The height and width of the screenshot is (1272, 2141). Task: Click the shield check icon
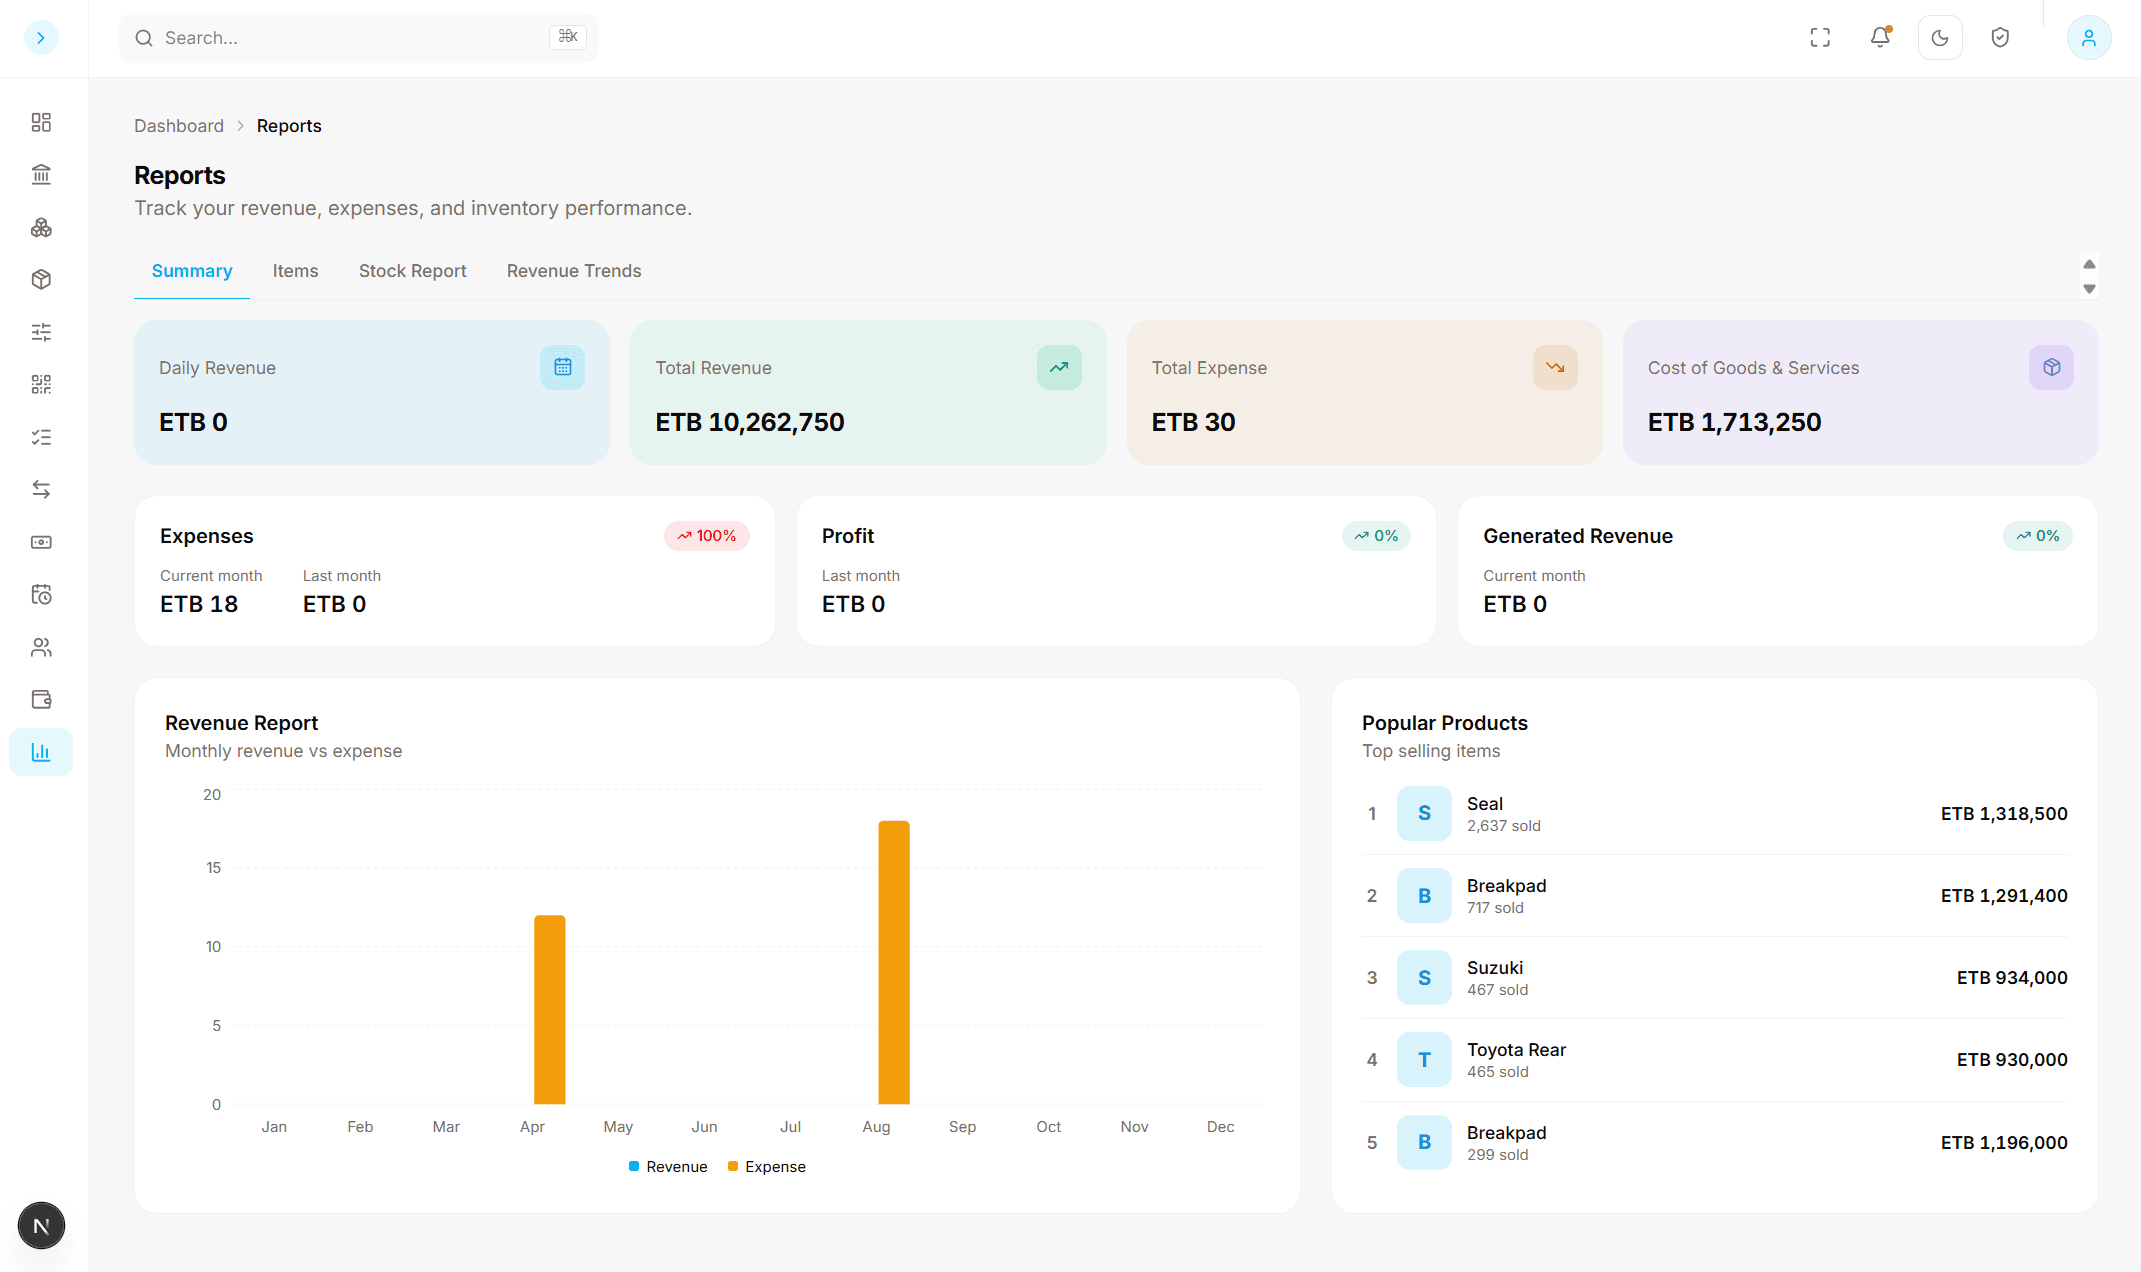click(2000, 38)
